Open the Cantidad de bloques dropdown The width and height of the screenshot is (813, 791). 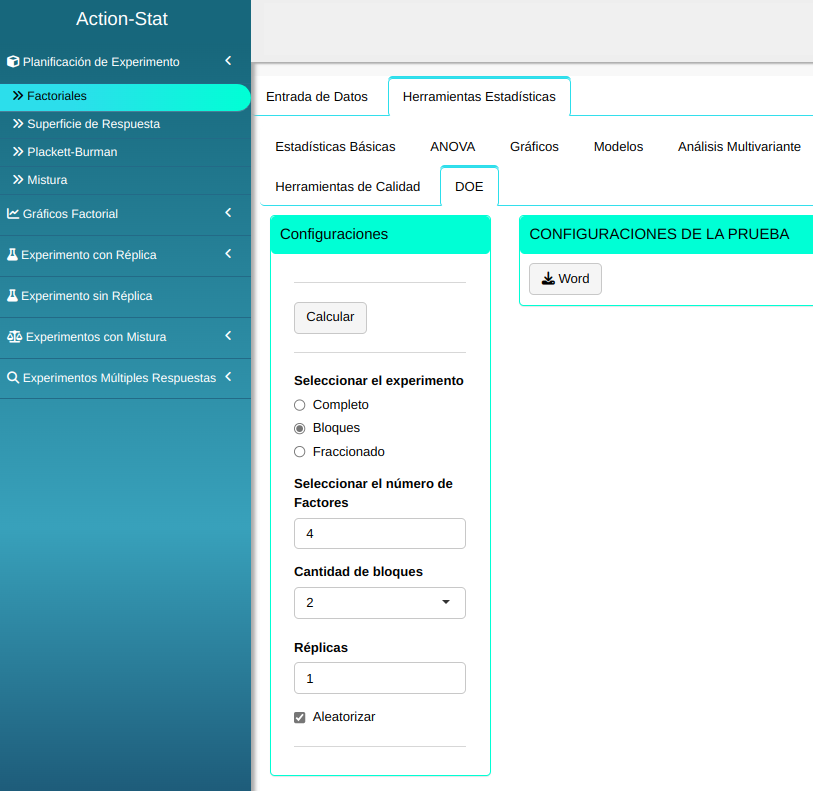pyautogui.click(x=380, y=603)
